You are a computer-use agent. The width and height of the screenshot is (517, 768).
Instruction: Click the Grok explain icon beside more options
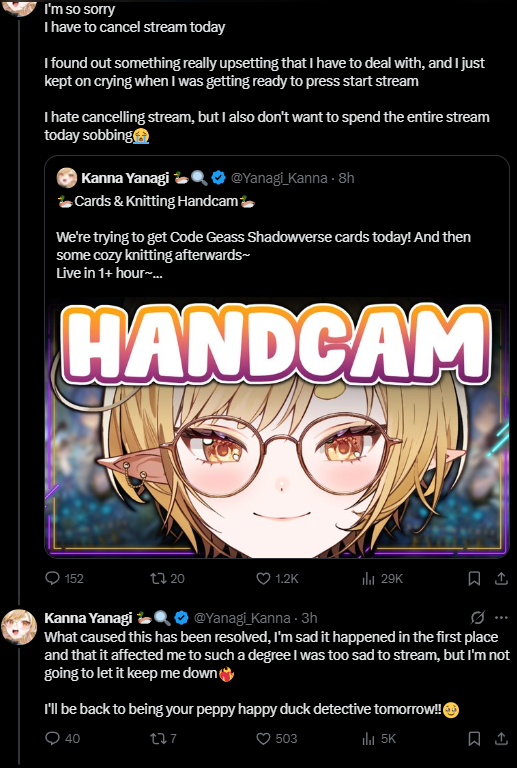click(477, 618)
